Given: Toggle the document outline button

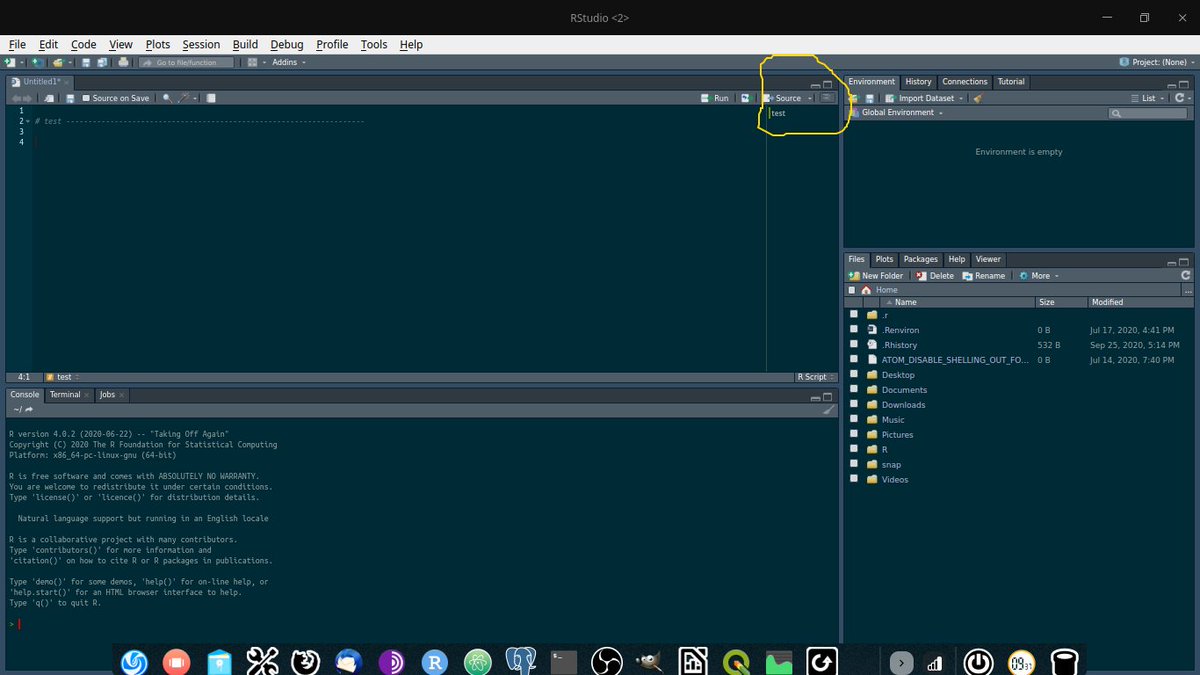Looking at the screenshot, I should (827, 97).
